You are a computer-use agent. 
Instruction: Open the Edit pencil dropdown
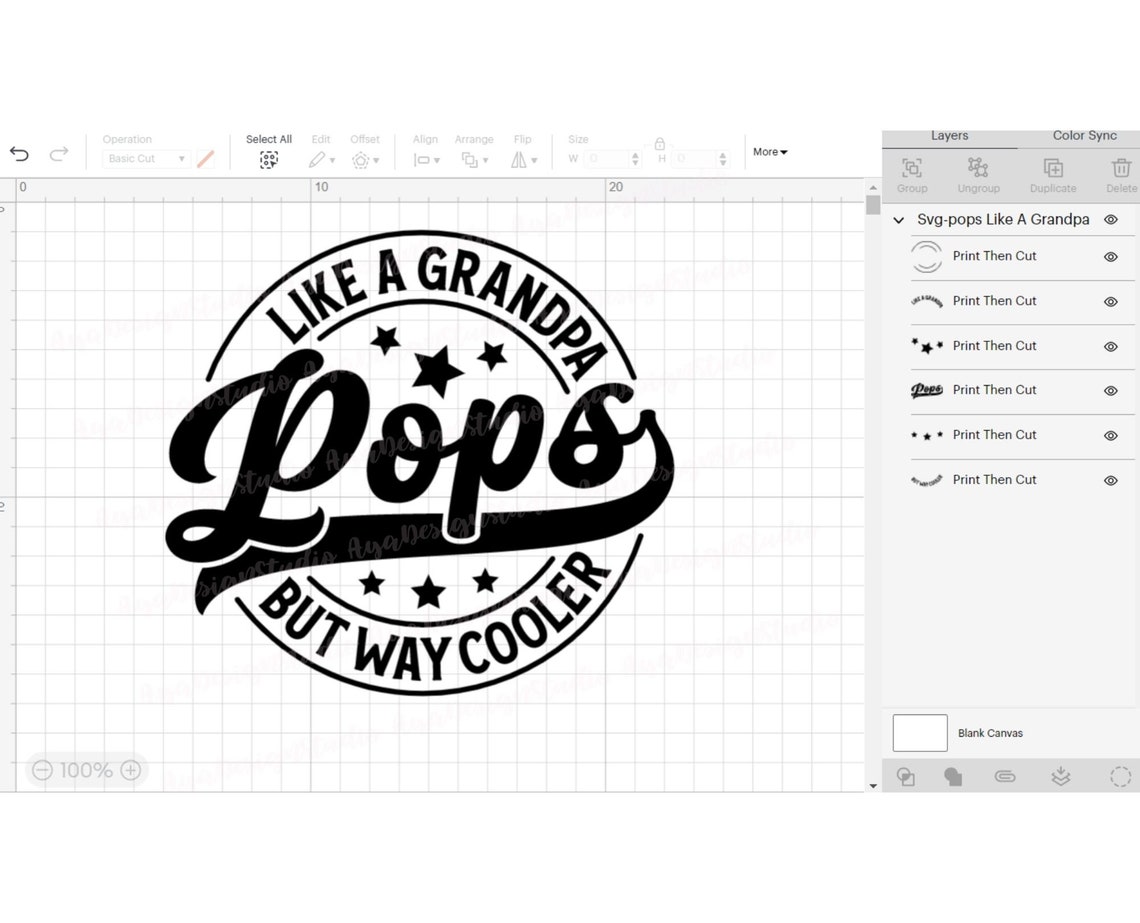coord(321,160)
